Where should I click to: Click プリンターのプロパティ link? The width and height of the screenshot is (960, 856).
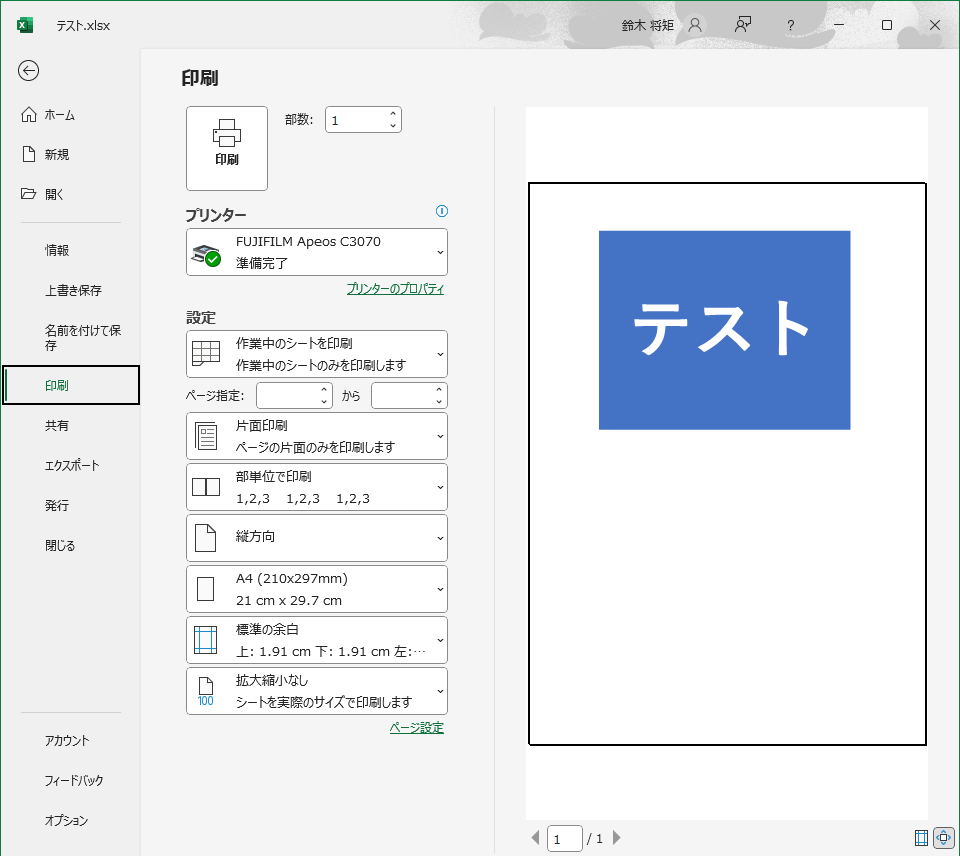395,289
